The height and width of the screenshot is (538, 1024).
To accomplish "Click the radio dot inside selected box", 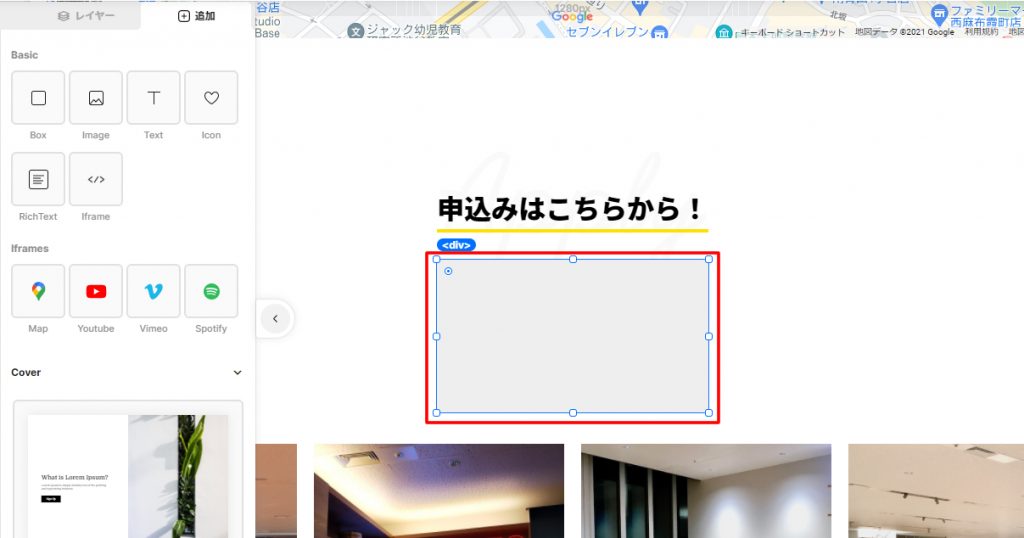I will pyautogui.click(x=448, y=271).
